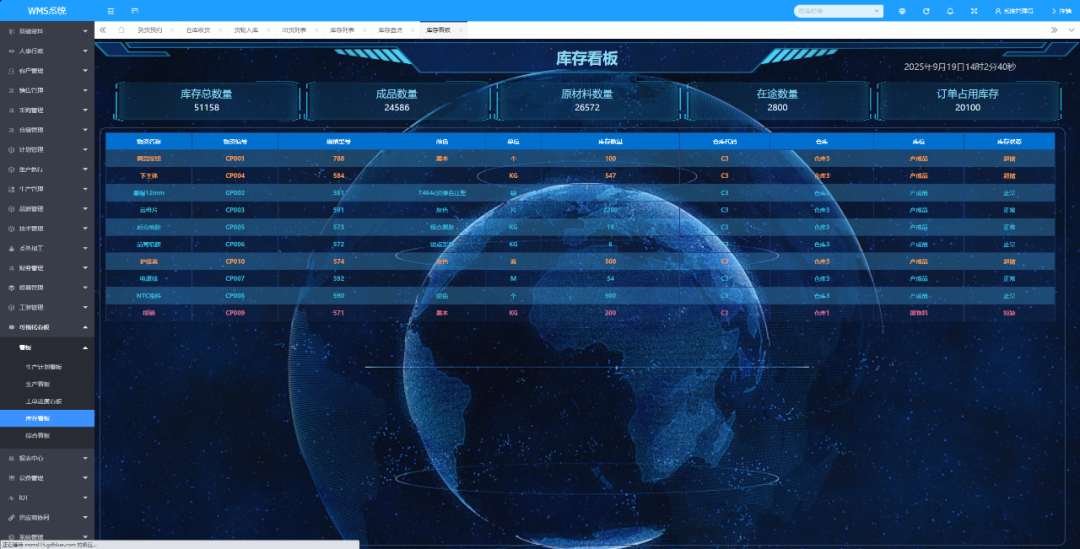Expand the 基础资料 menu arrow
The height and width of the screenshot is (549, 1080).
[85, 32]
